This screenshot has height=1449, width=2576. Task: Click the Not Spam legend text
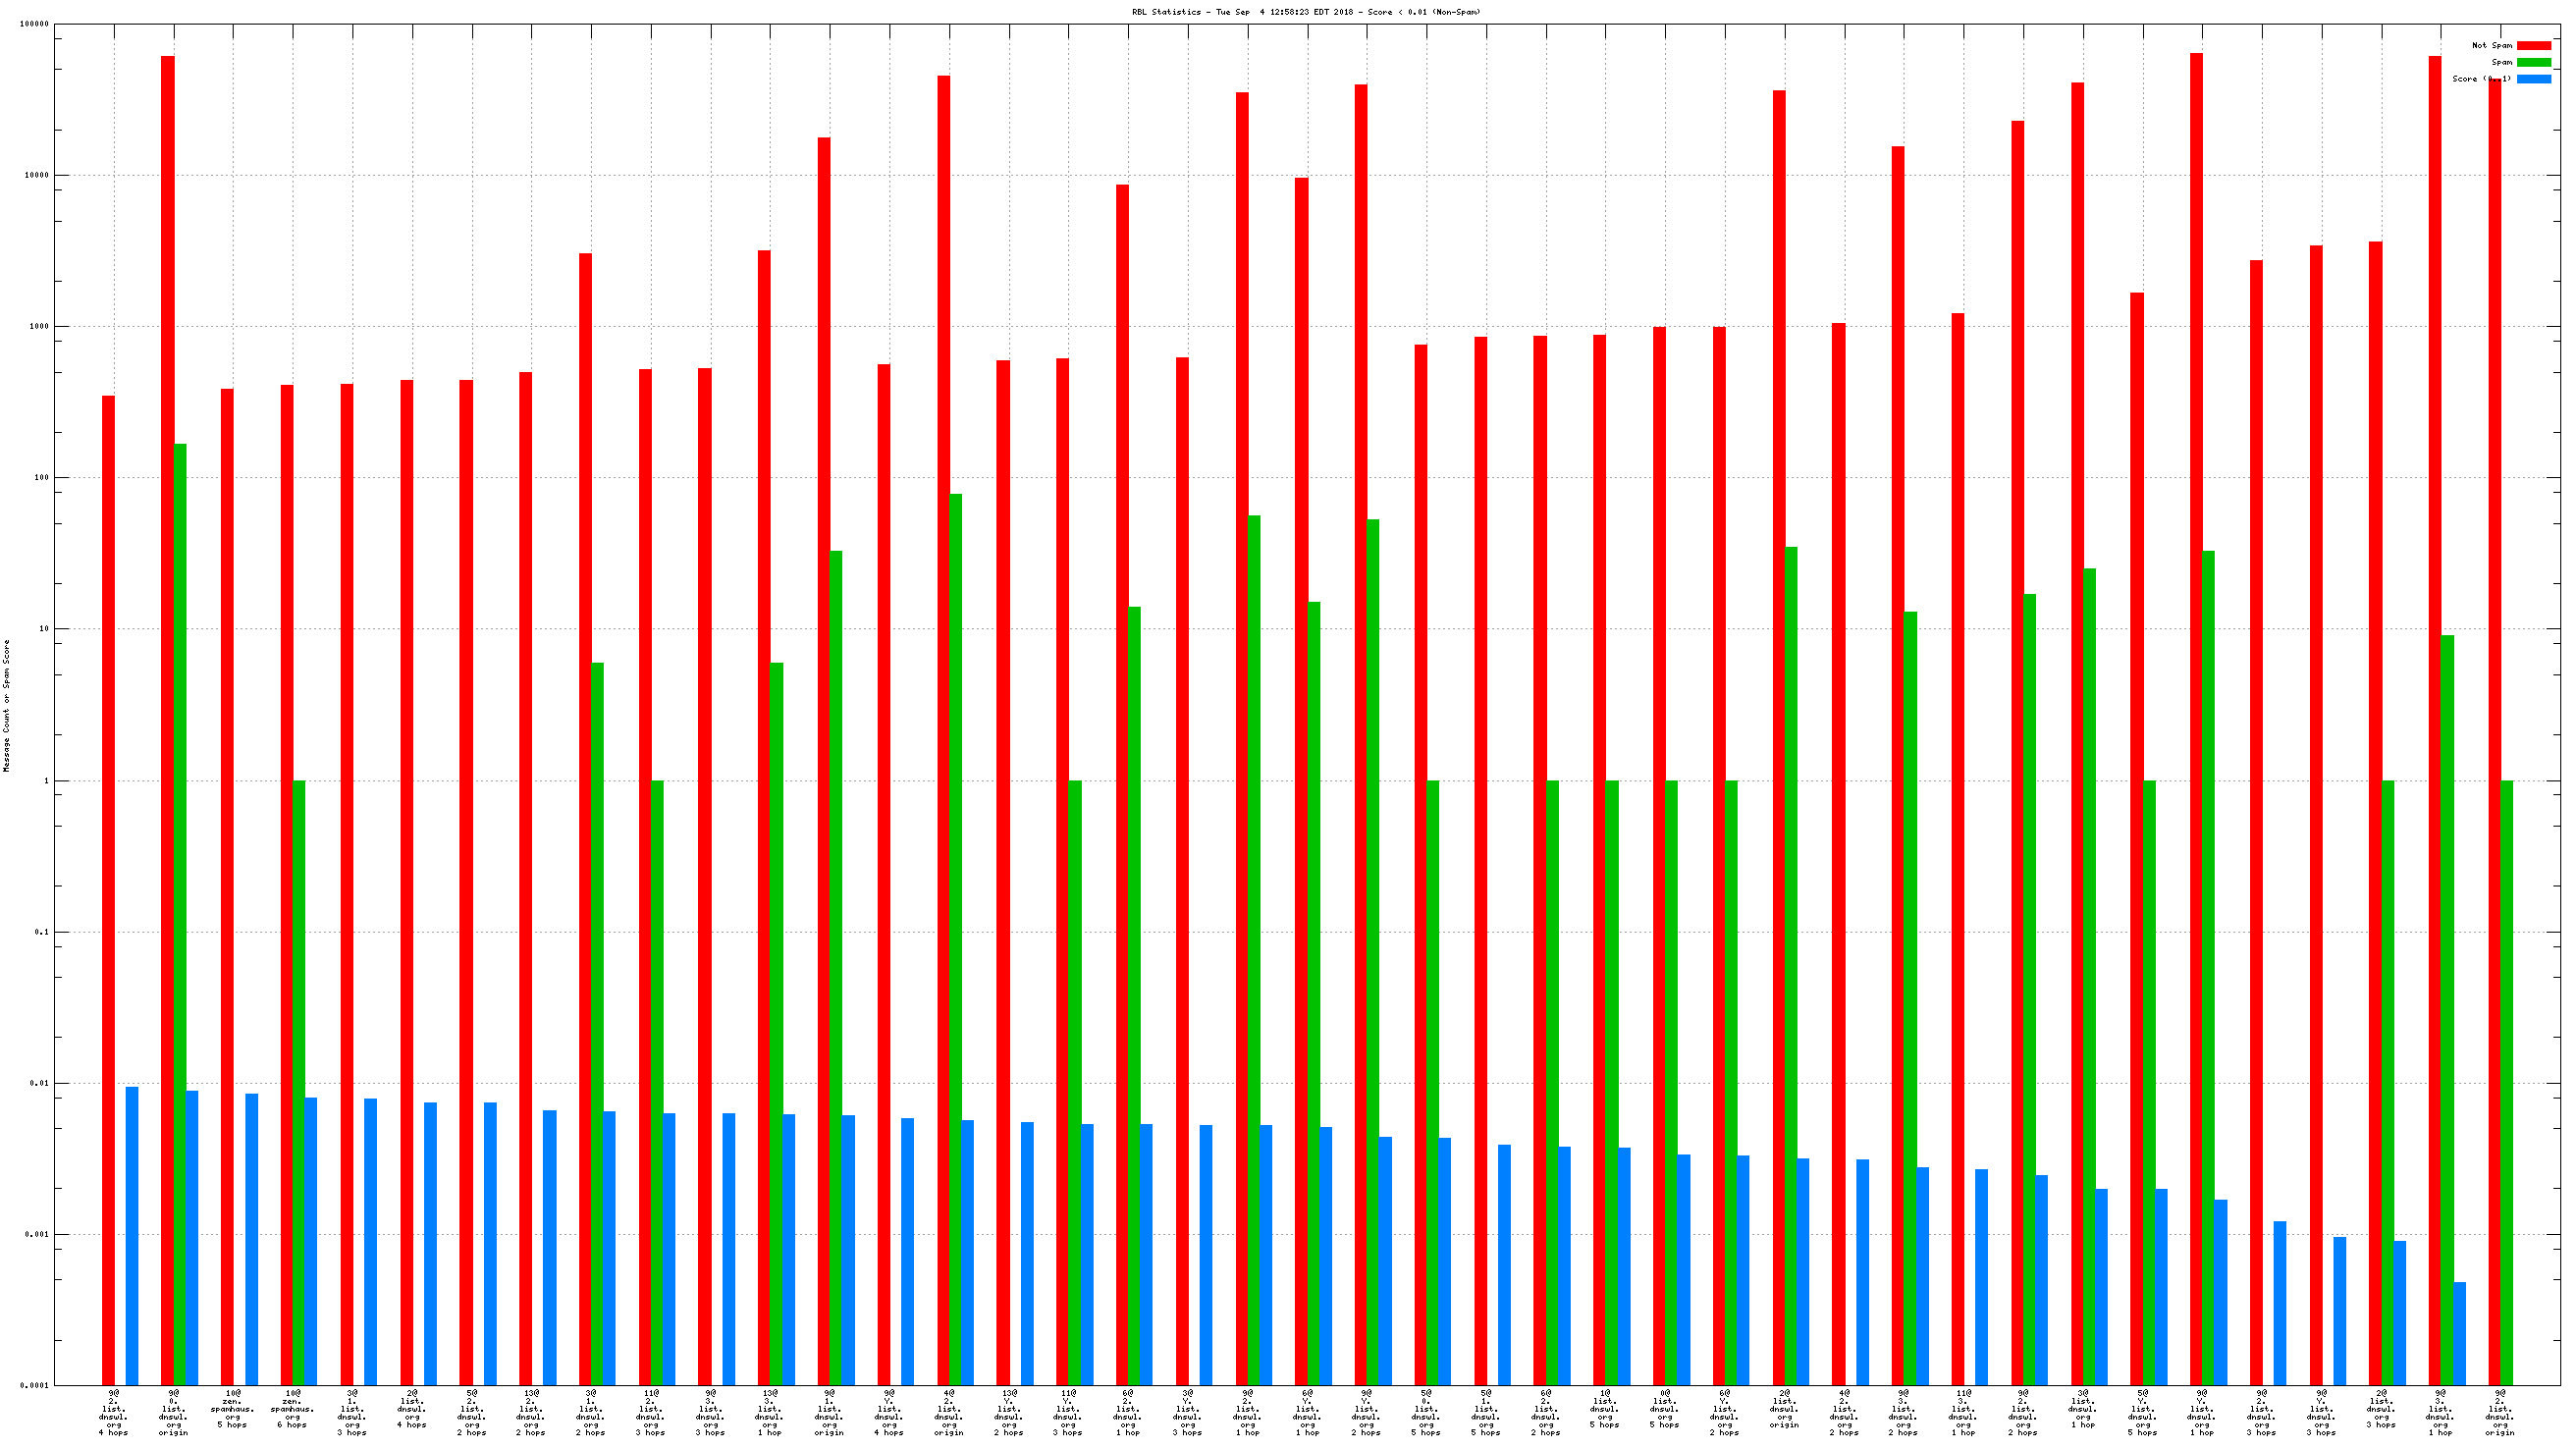coord(2491,45)
